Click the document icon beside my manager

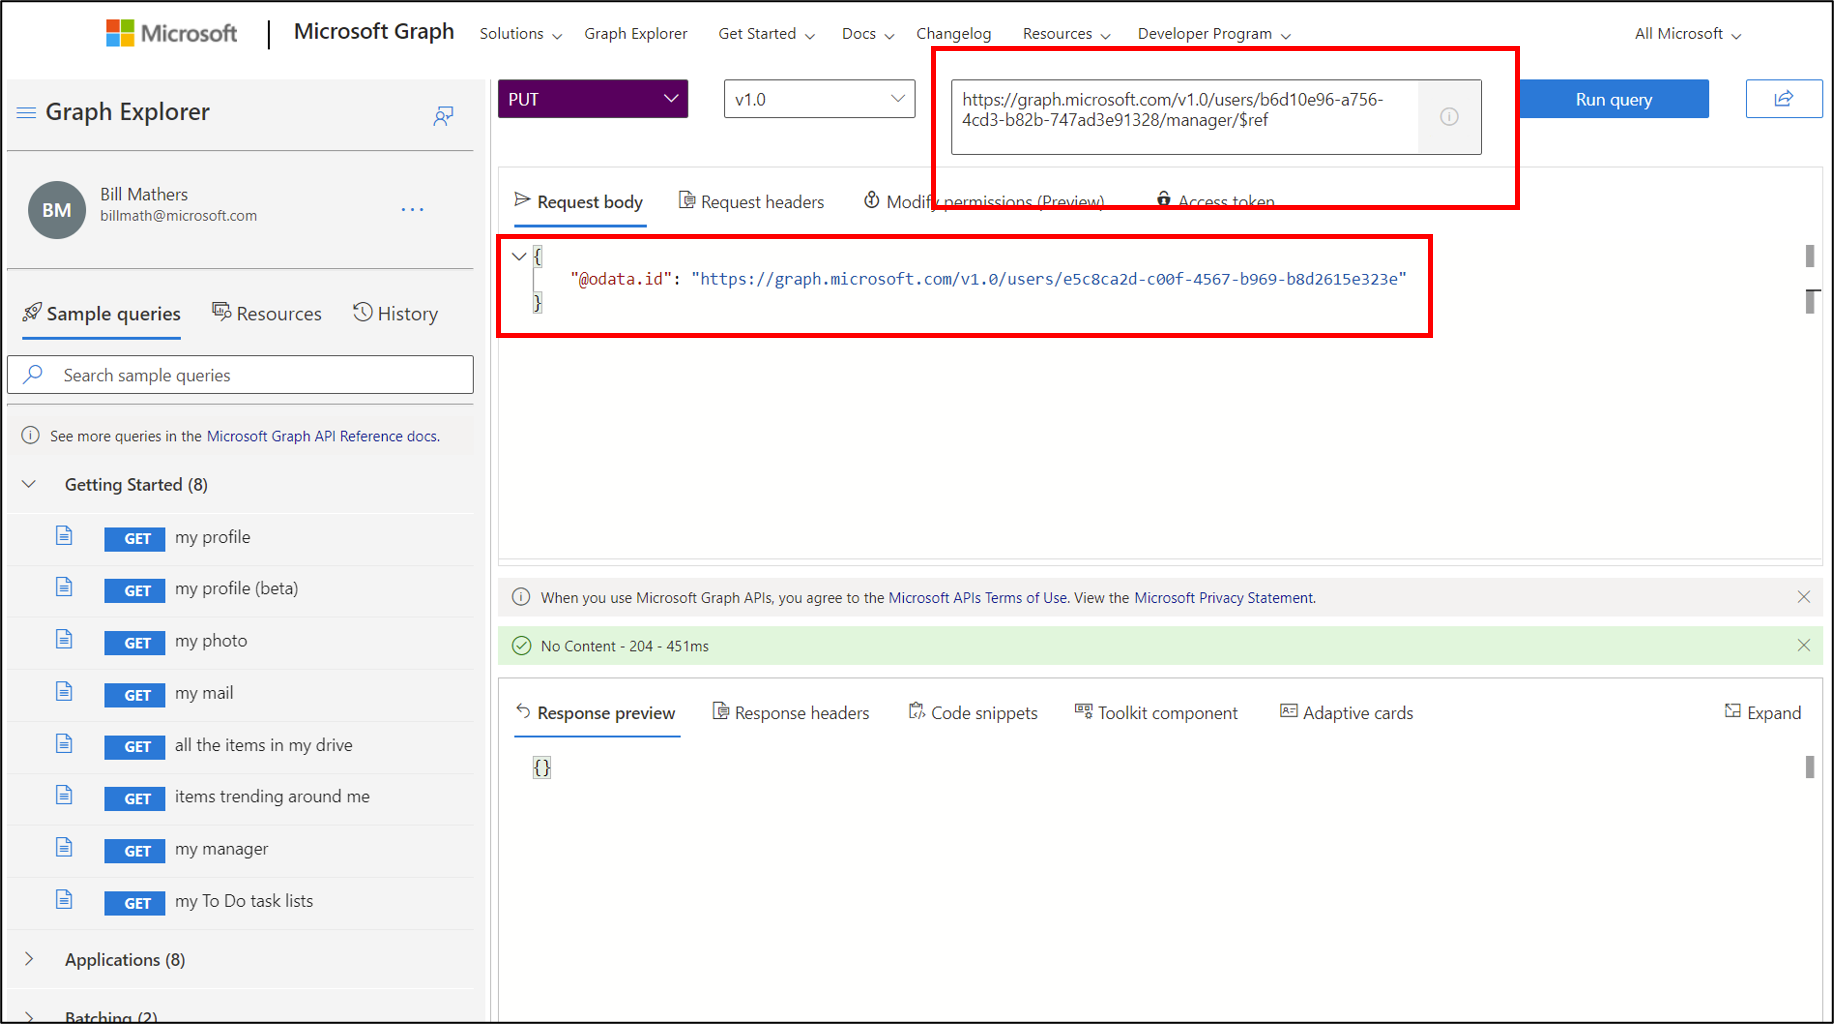pos(64,847)
